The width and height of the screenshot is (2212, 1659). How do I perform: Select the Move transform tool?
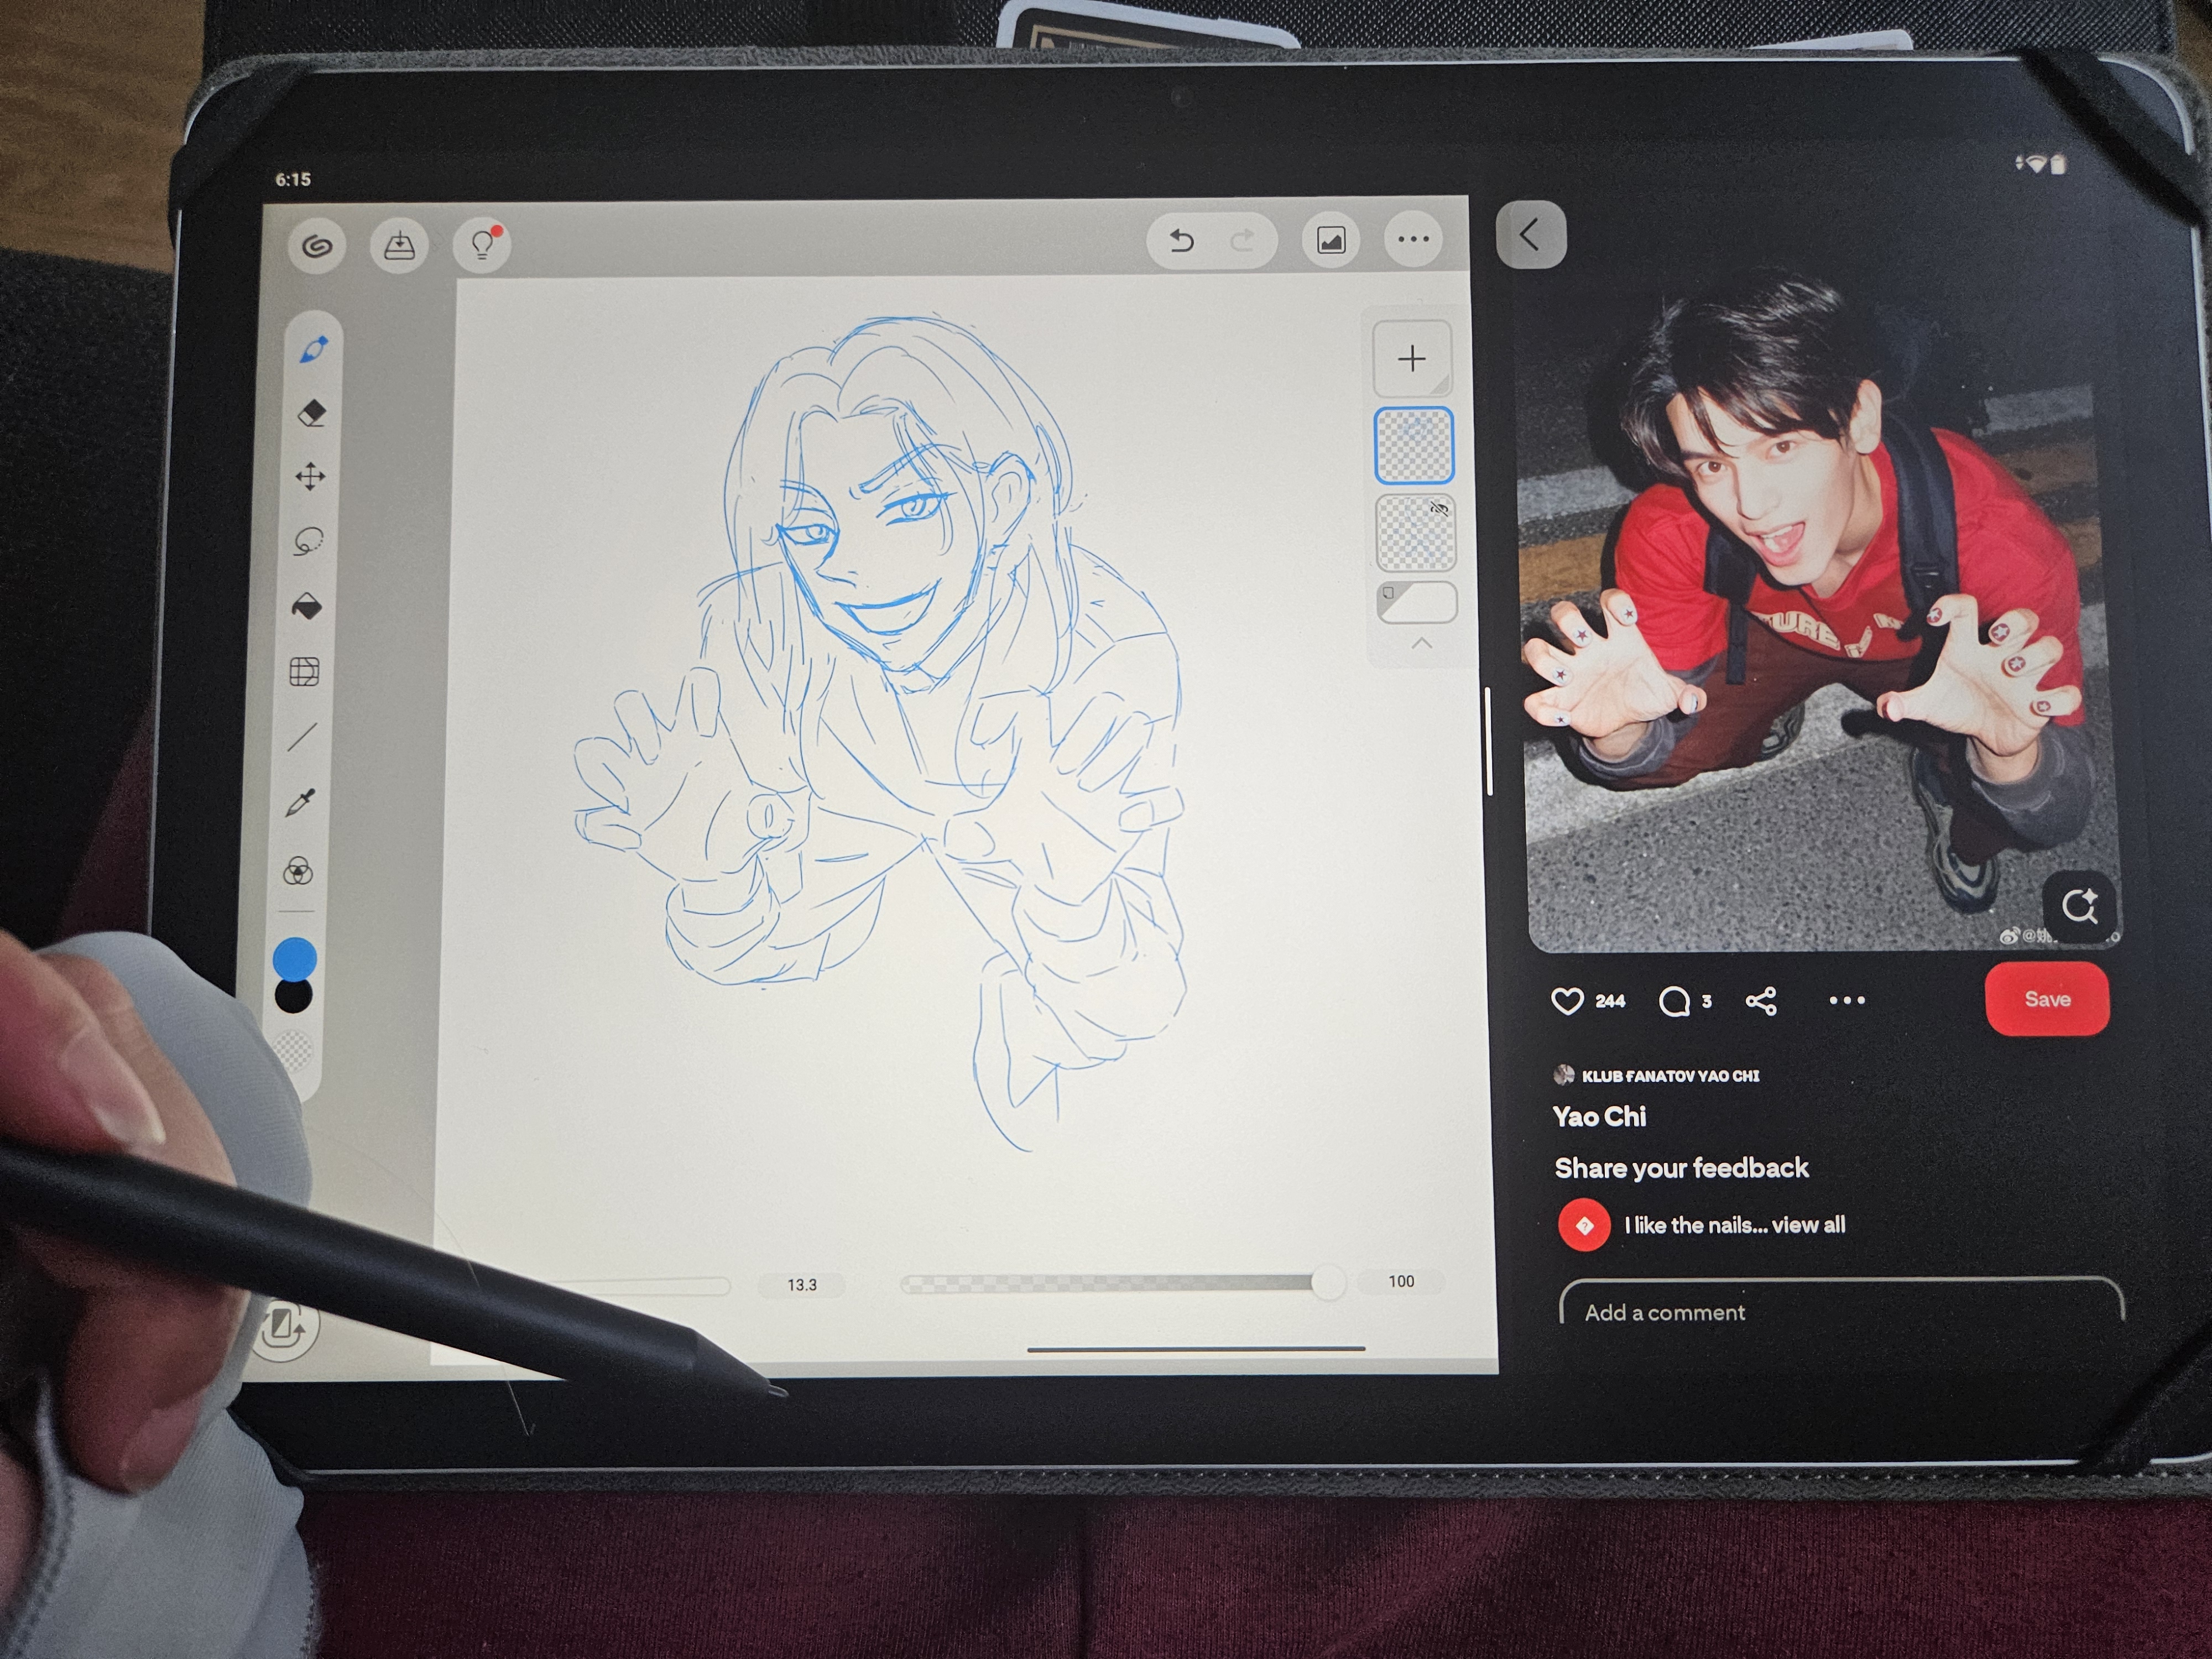coord(310,476)
